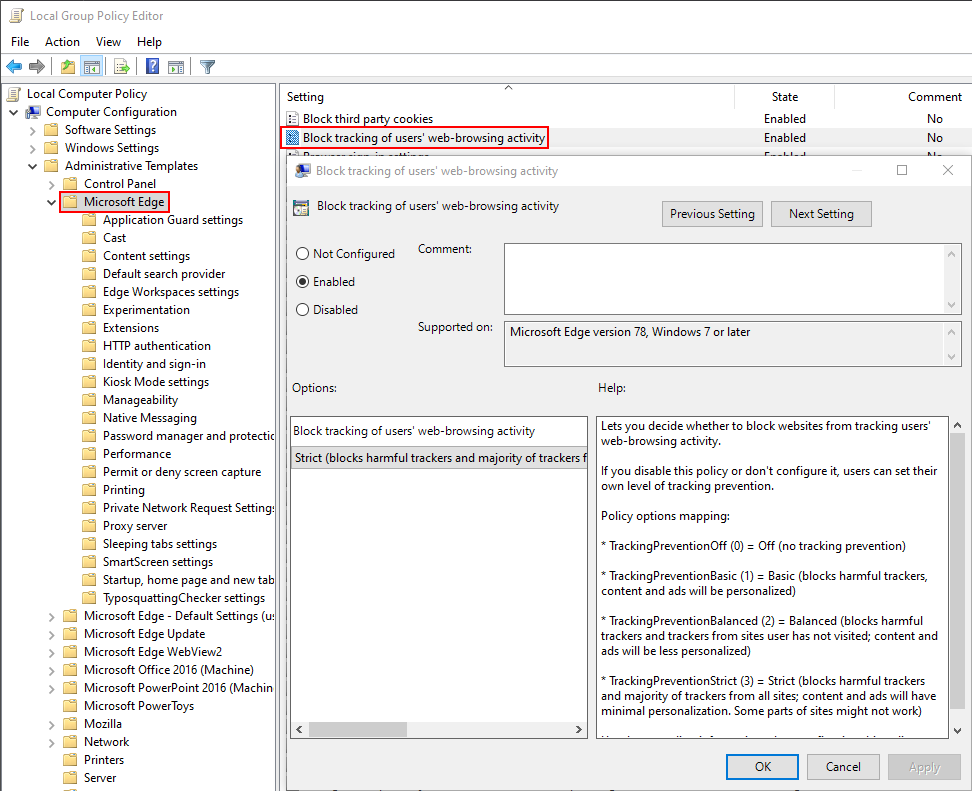972x791 pixels.
Task: Open the Action menu
Action: coord(62,42)
